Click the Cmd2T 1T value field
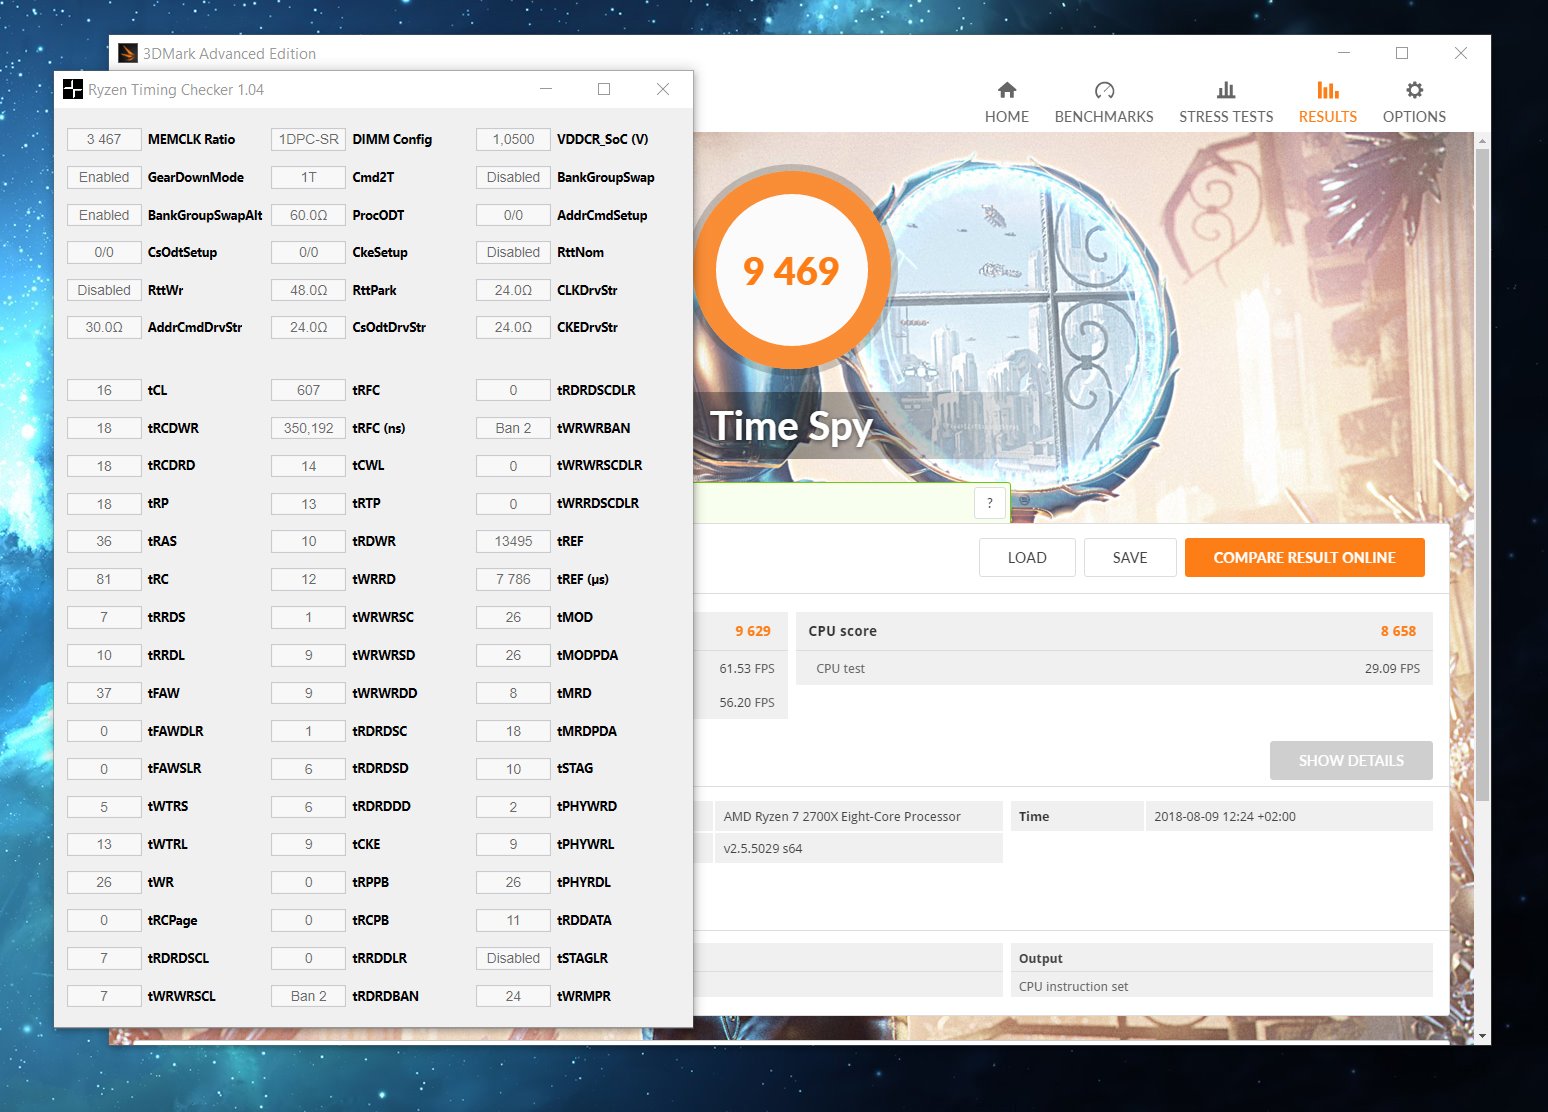Image resolution: width=1548 pixels, height=1112 pixels. 308,177
